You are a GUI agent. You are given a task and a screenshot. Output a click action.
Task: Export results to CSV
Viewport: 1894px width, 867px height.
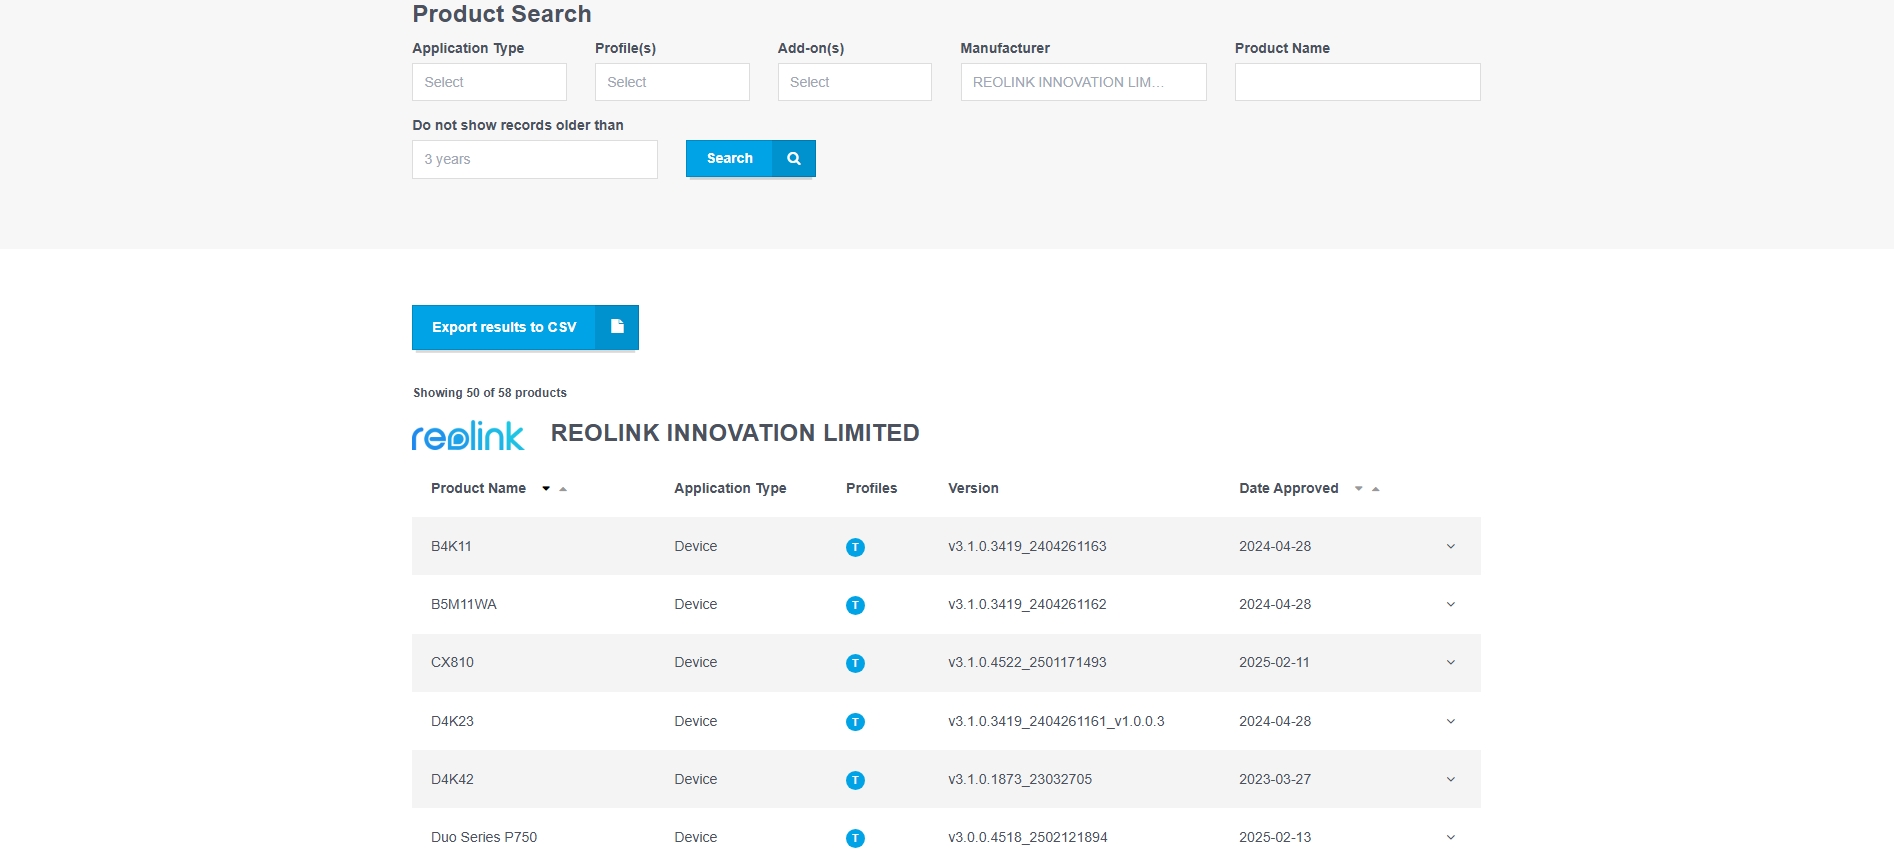tap(504, 327)
